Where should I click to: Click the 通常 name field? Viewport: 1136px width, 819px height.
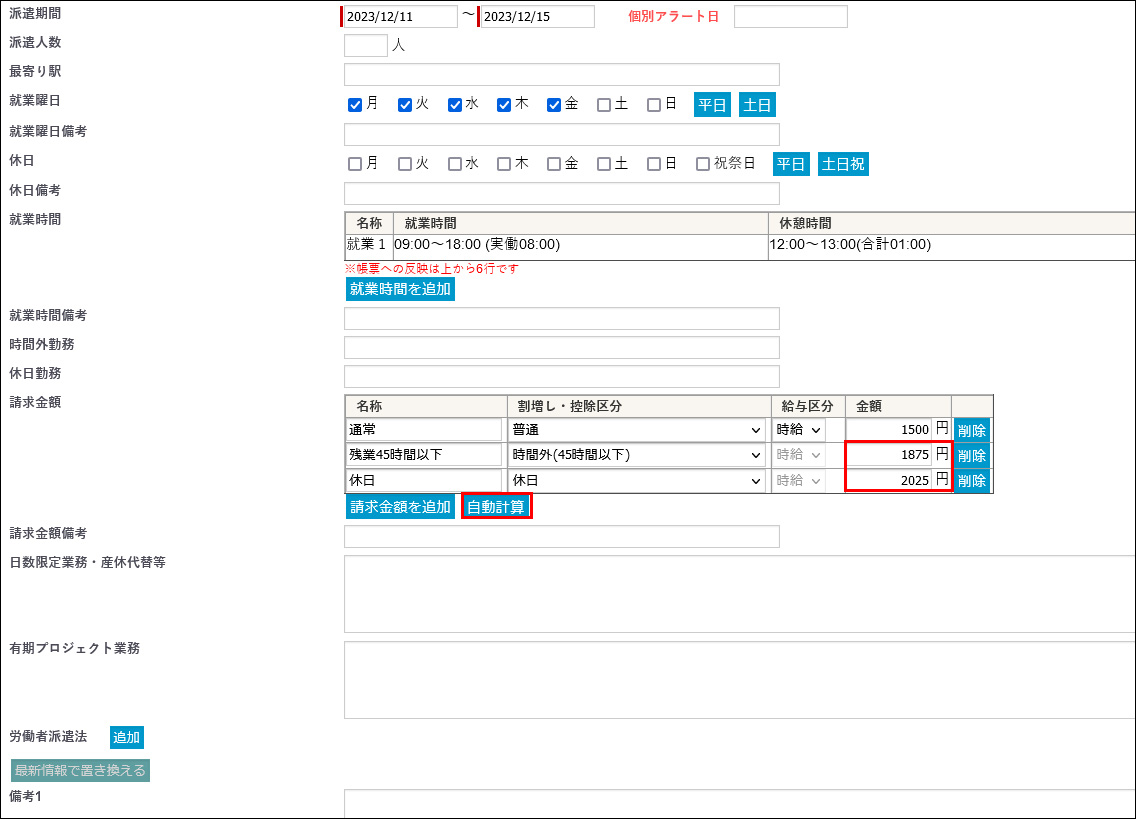pyautogui.click(x=424, y=430)
